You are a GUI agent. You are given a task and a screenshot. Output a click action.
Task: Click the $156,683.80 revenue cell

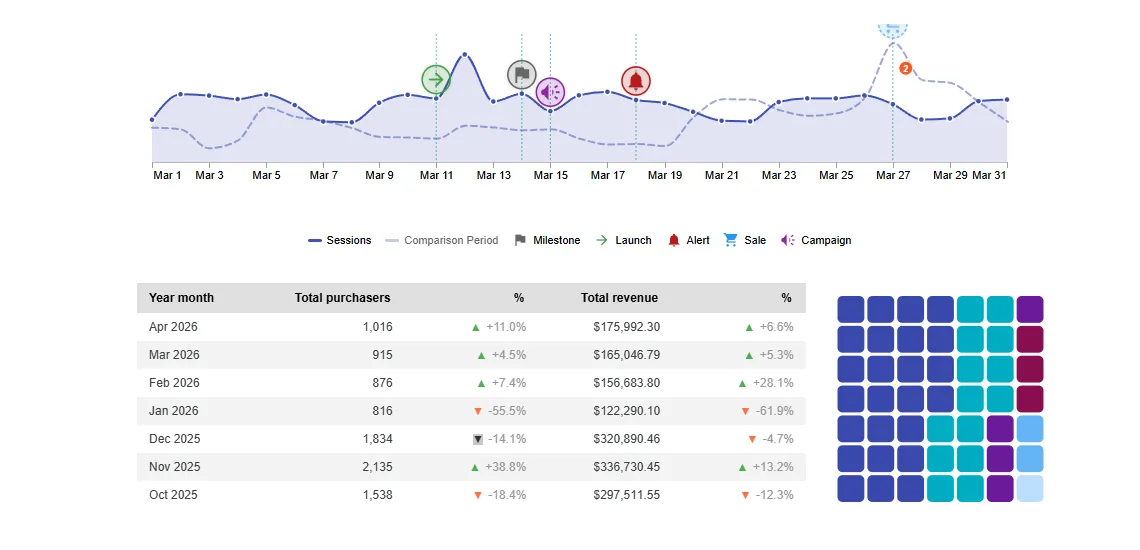coord(627,383)
